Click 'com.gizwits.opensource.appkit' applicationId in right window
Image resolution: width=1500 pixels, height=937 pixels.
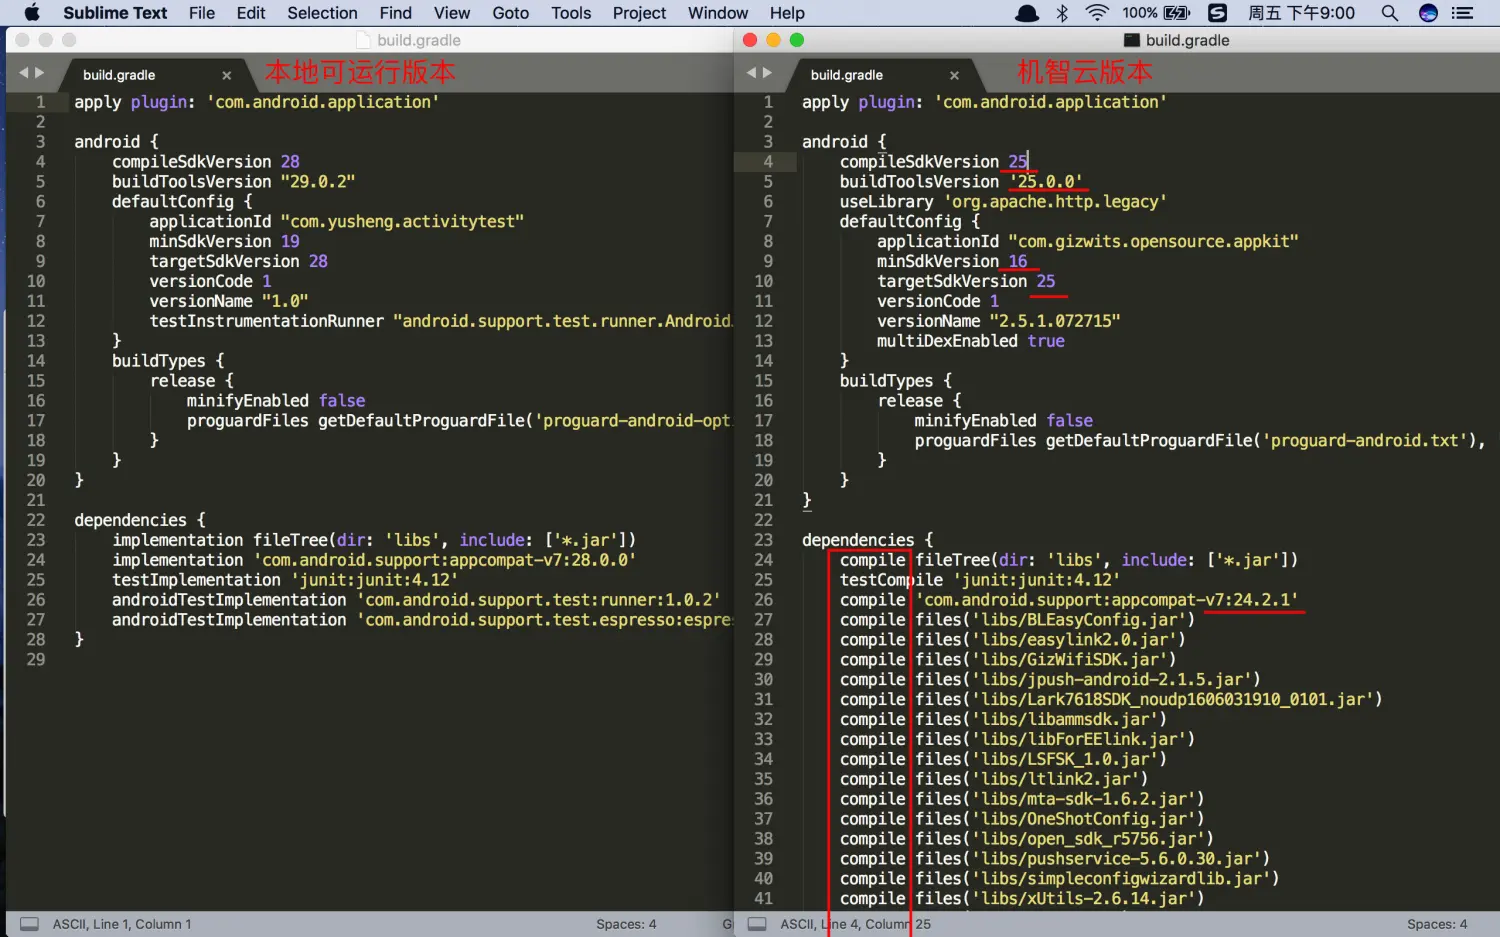[x=1153, y=241]
